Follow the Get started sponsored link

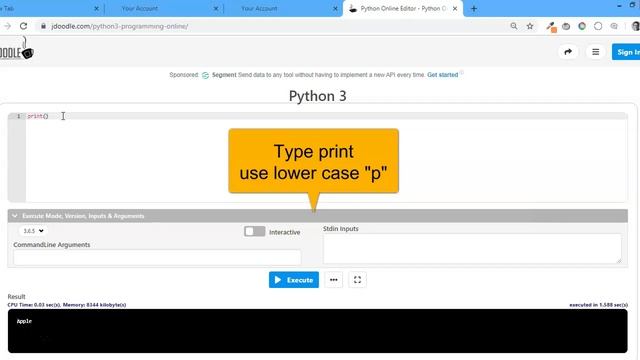pyautogui.click(x=442, y=75)
